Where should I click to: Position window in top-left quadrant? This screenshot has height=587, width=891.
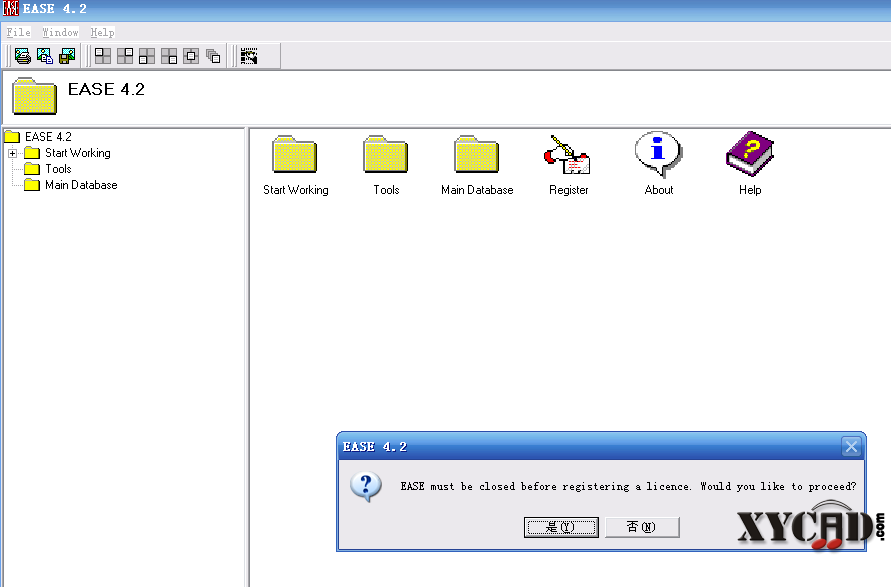(x=103, y=56)
